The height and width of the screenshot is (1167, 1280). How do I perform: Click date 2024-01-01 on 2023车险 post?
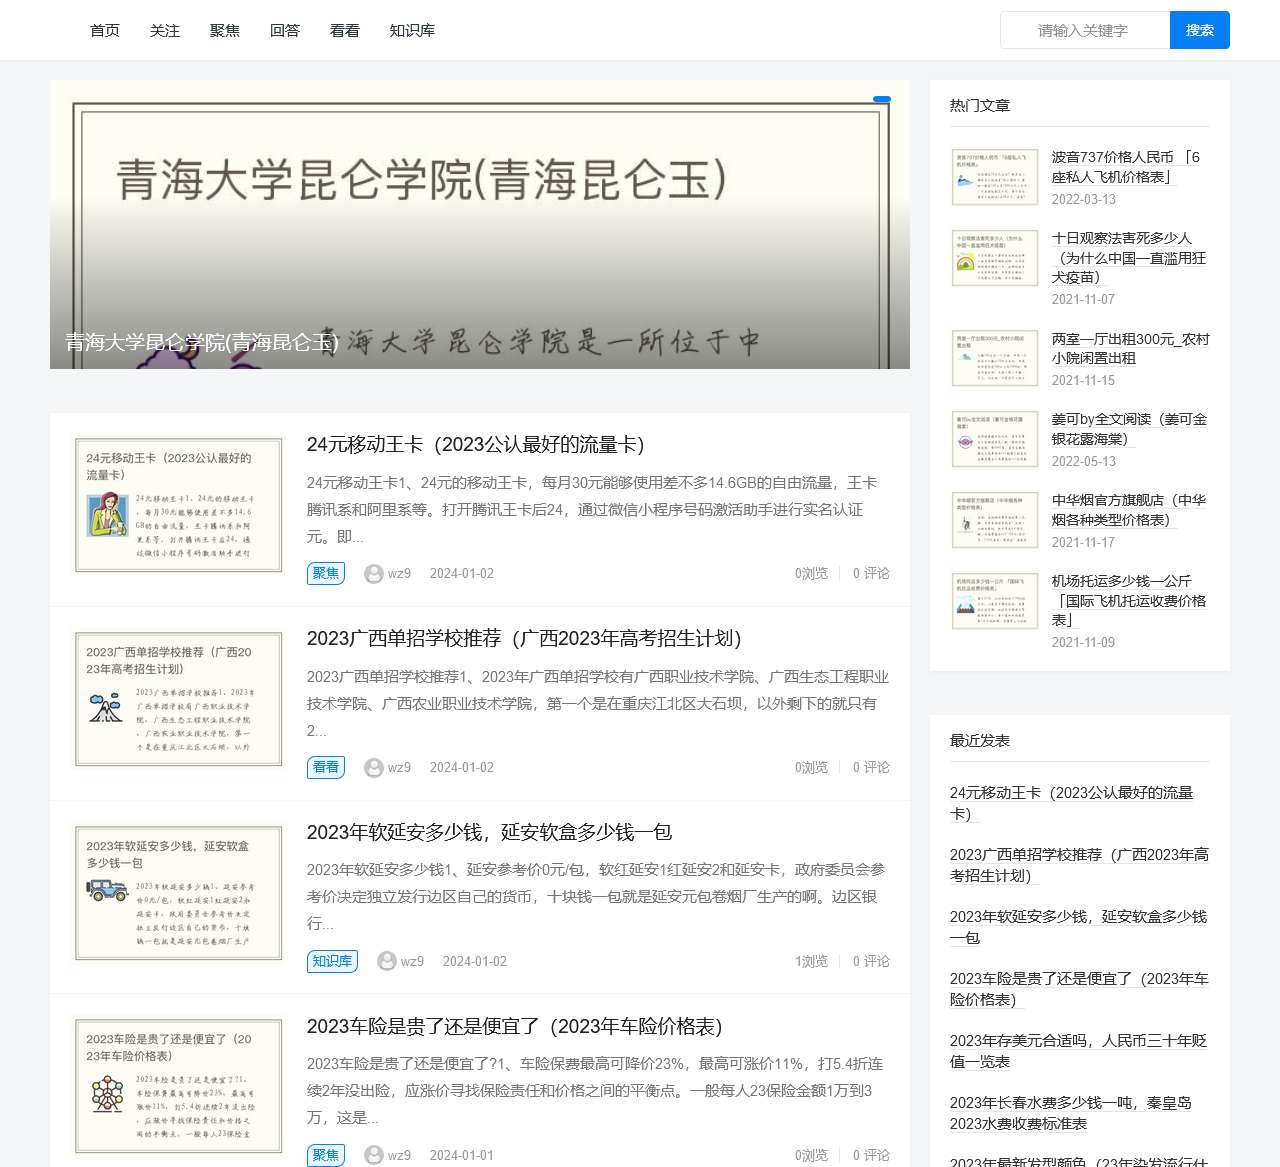coord(462,1155)
